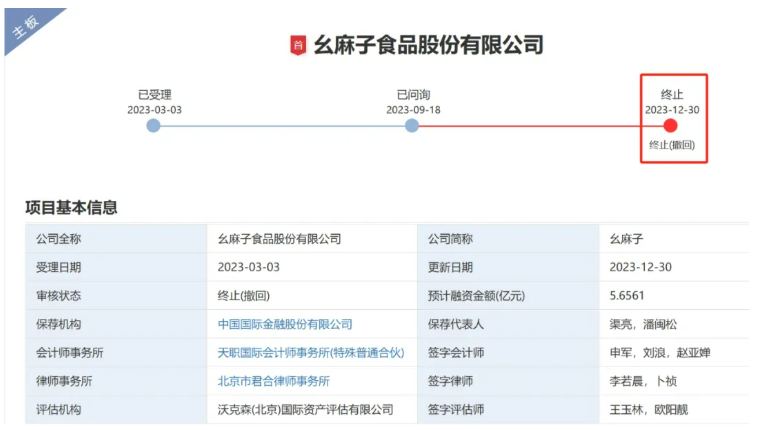Click the 幺麻子食品股份有限公司 page title

[x=429, y=45]
